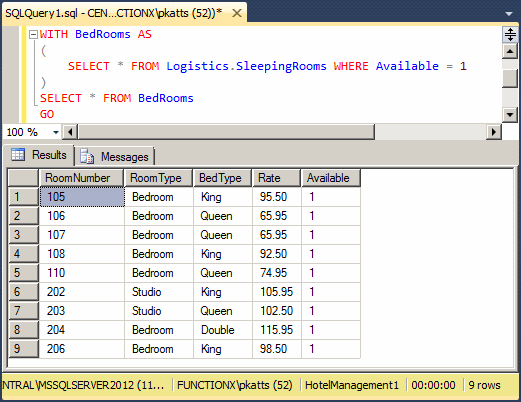
Task: Open the active documents dropdown arrow
Action: pyautogui.click(x=509, y=14)
